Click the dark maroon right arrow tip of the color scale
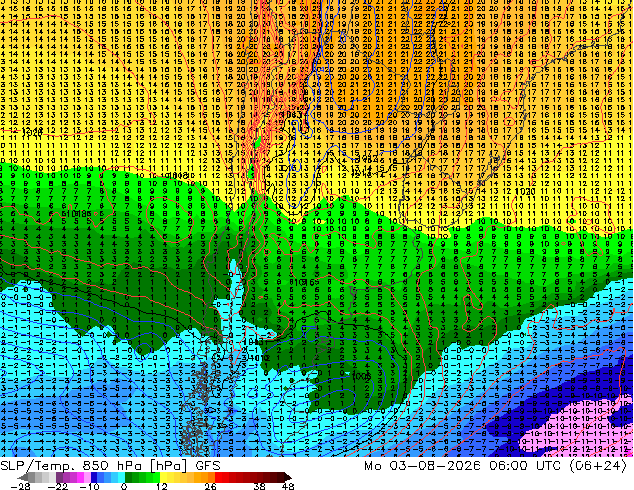634x490 pixels. [x=288, y=477]
